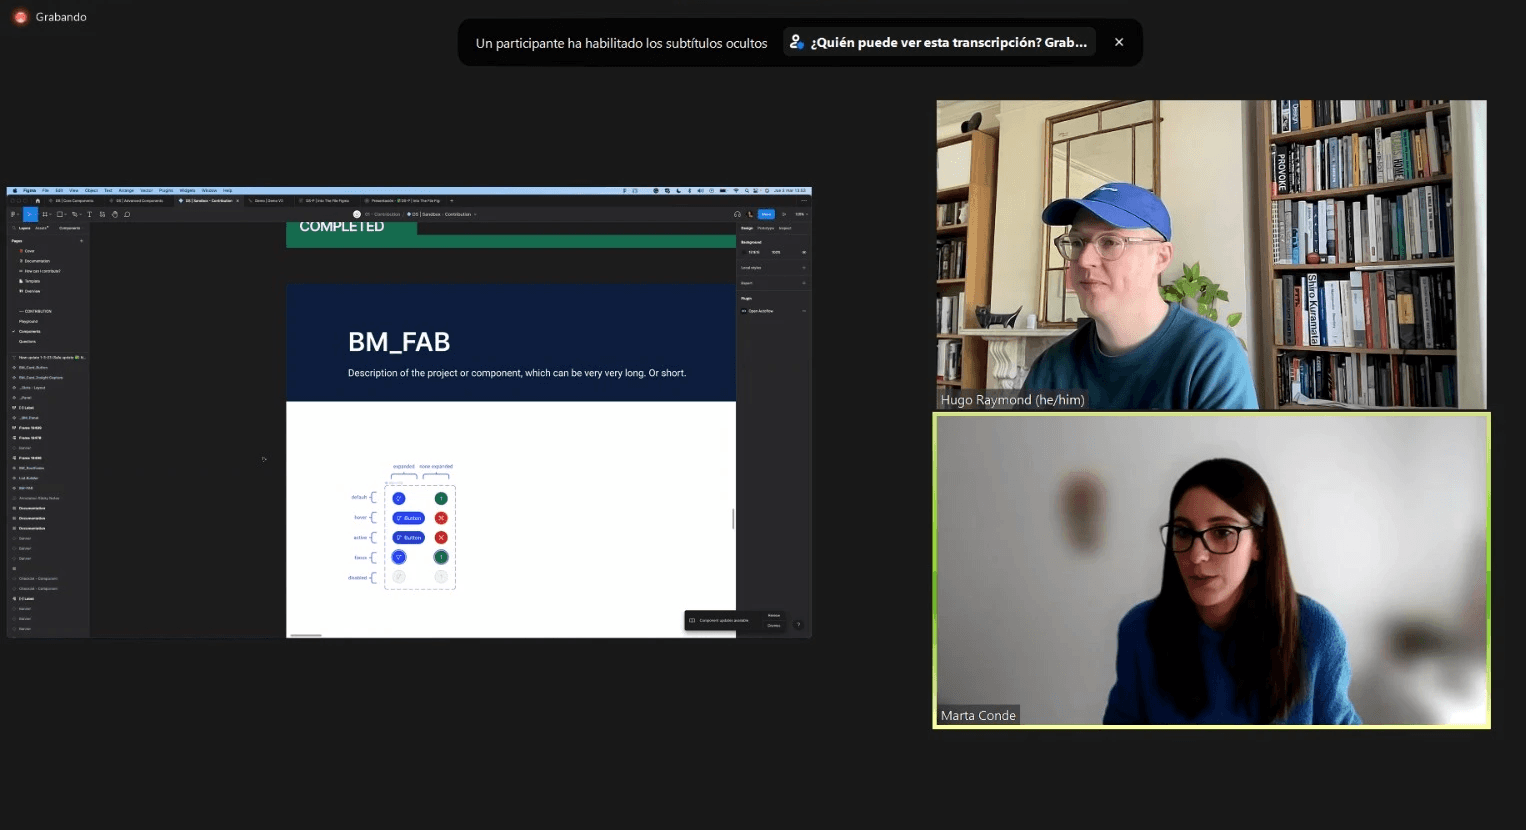Select the Rectangle shape tool
Image resolution: width=1526 pixels, height=830 pixels.
coord(60,214)
